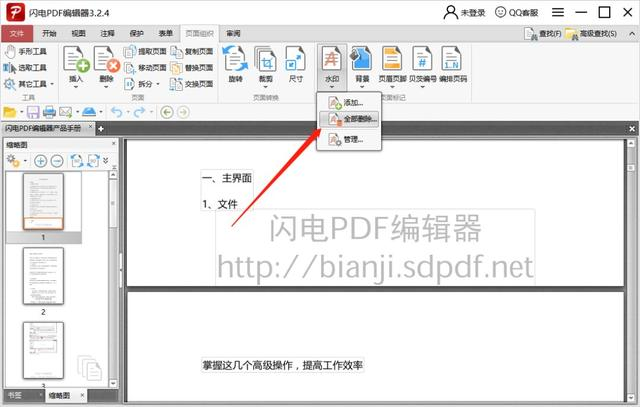Open the hamburger menu in title bar
Viewport: 640px width, 407px height.
click(x=558, y=13)
